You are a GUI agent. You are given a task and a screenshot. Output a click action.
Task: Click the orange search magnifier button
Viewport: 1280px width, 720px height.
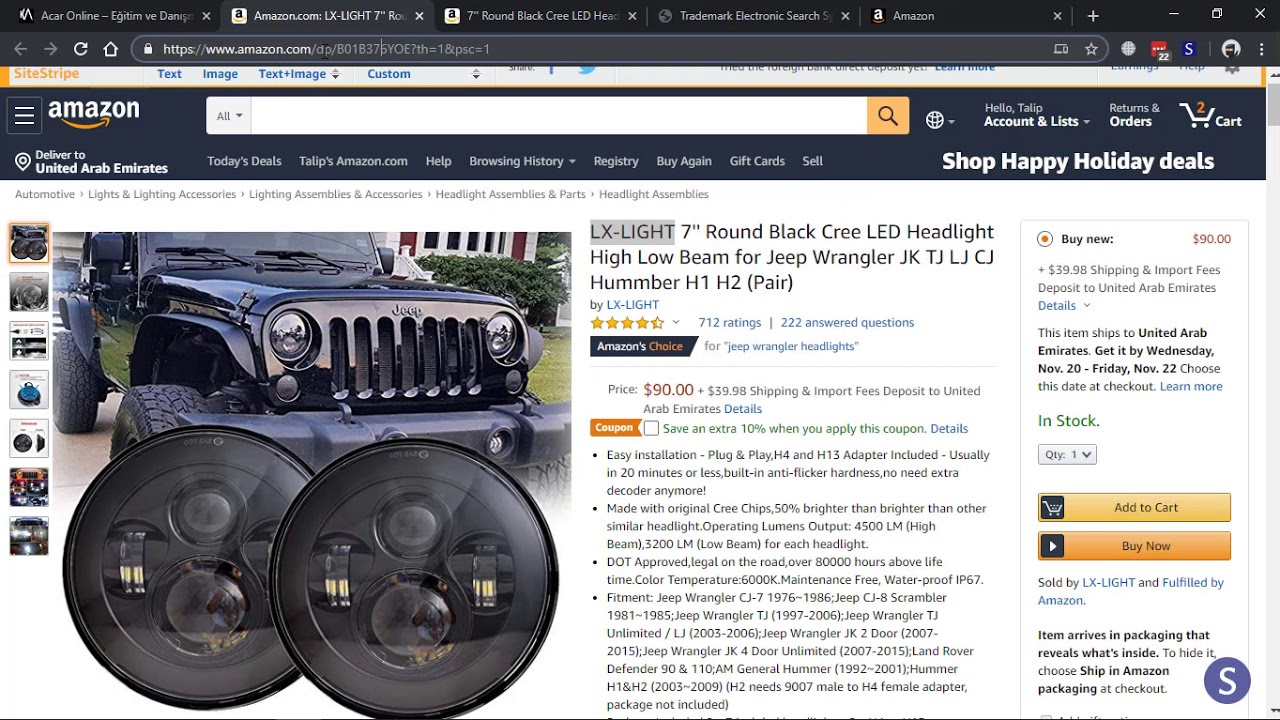pos(888,116)
